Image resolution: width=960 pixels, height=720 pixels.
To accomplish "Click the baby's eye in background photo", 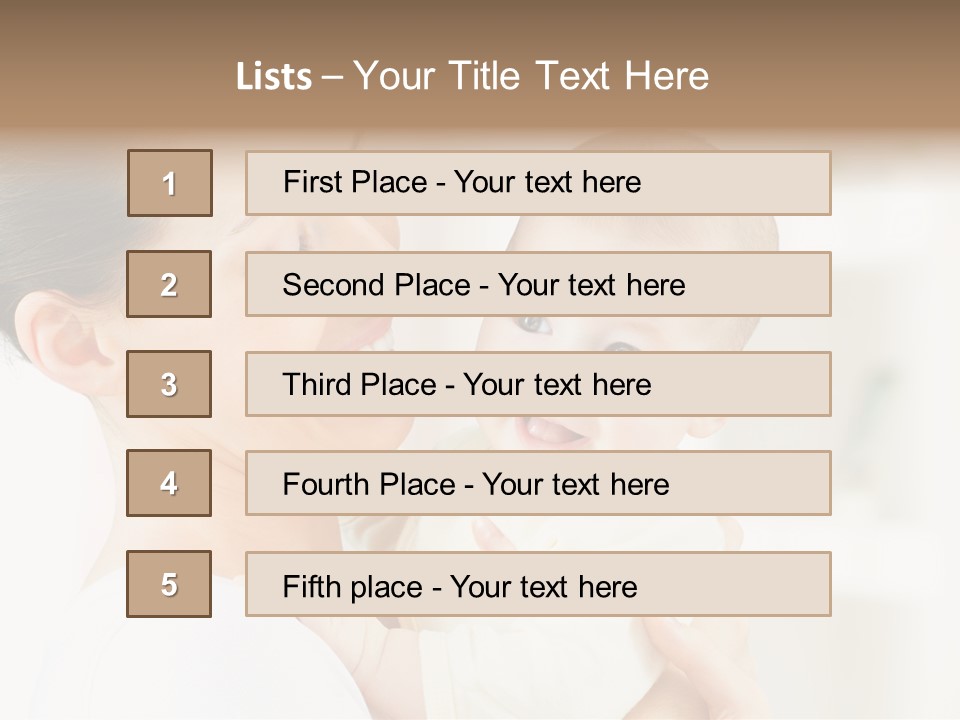I will pyautogui.click(x=533, y=325).
